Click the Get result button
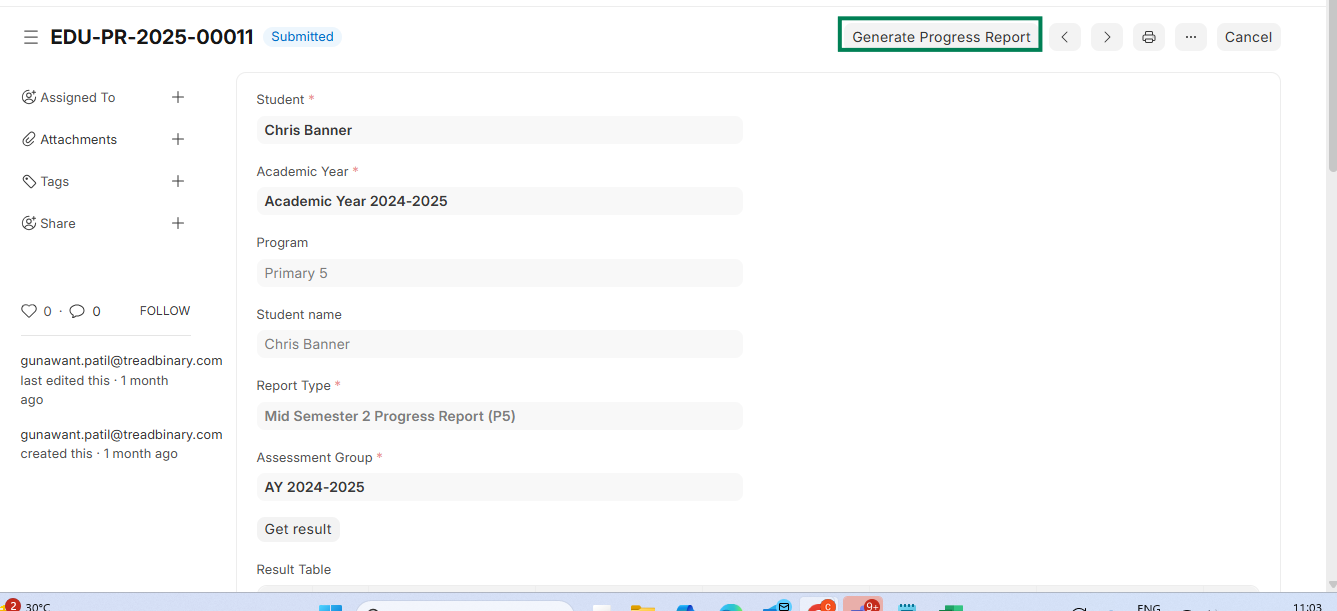The image size is (1337, 611). click(298, 529)
